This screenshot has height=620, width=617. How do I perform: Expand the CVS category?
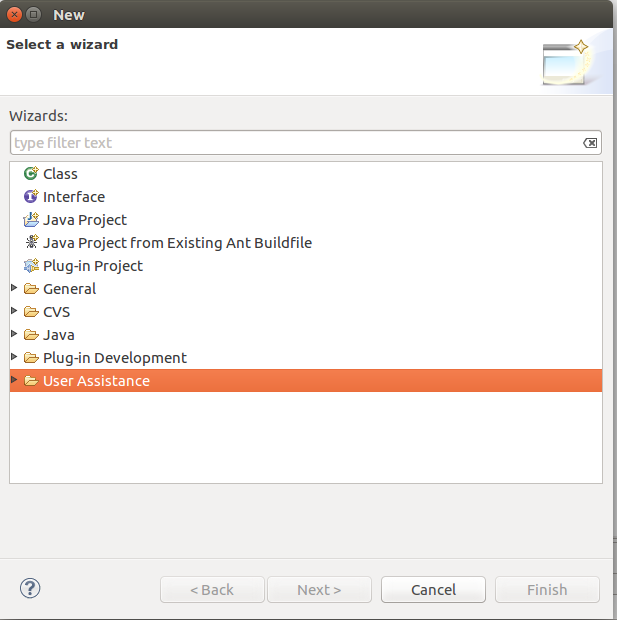14,311
